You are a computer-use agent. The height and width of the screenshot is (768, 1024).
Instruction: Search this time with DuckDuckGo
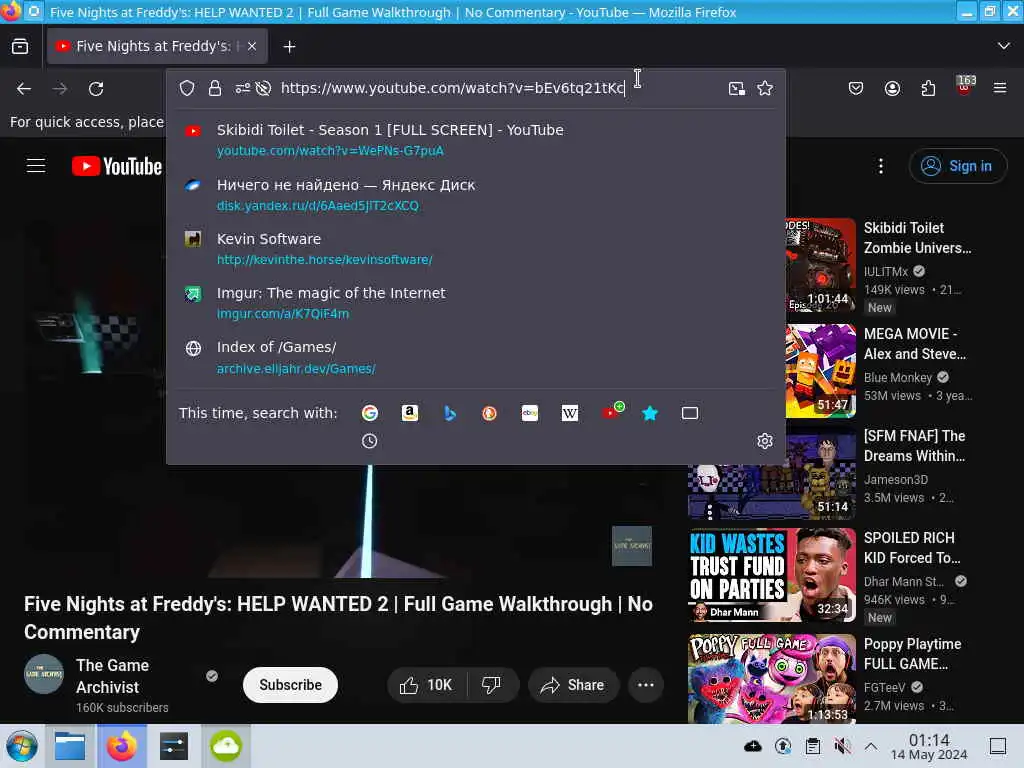(489, 413)
